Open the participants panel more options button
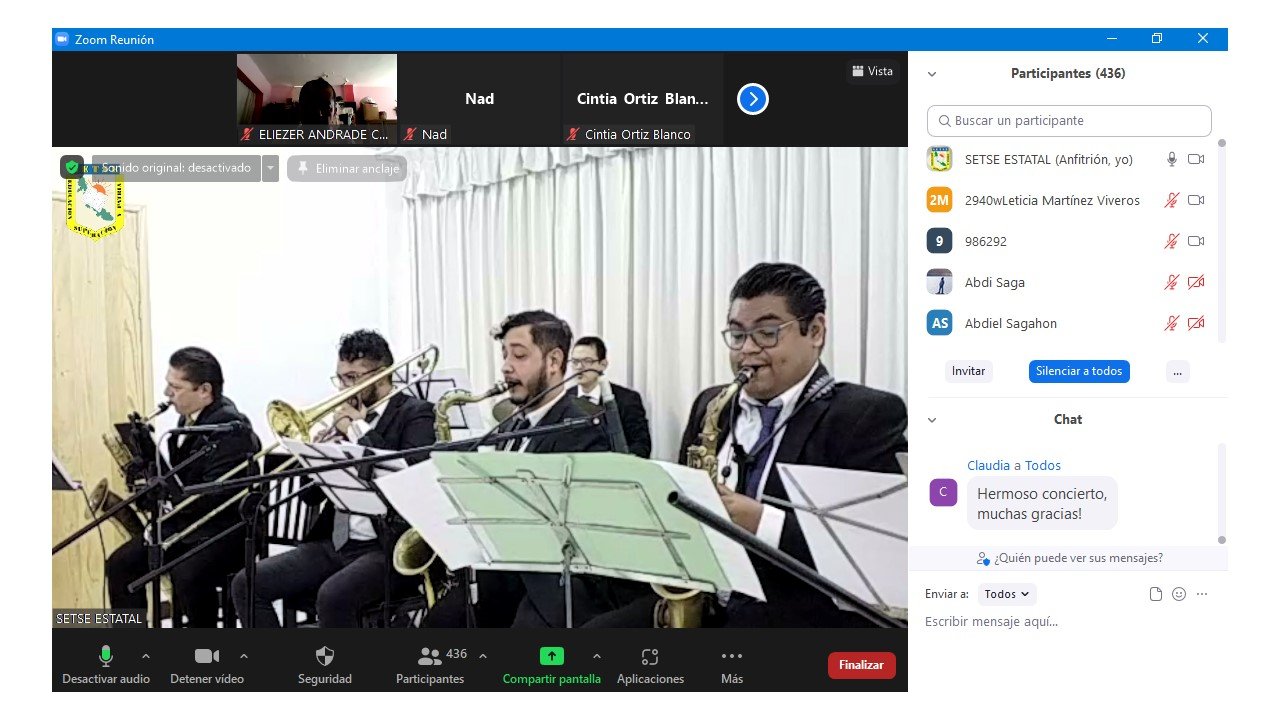The image size is (1280, 720). 1177,371
